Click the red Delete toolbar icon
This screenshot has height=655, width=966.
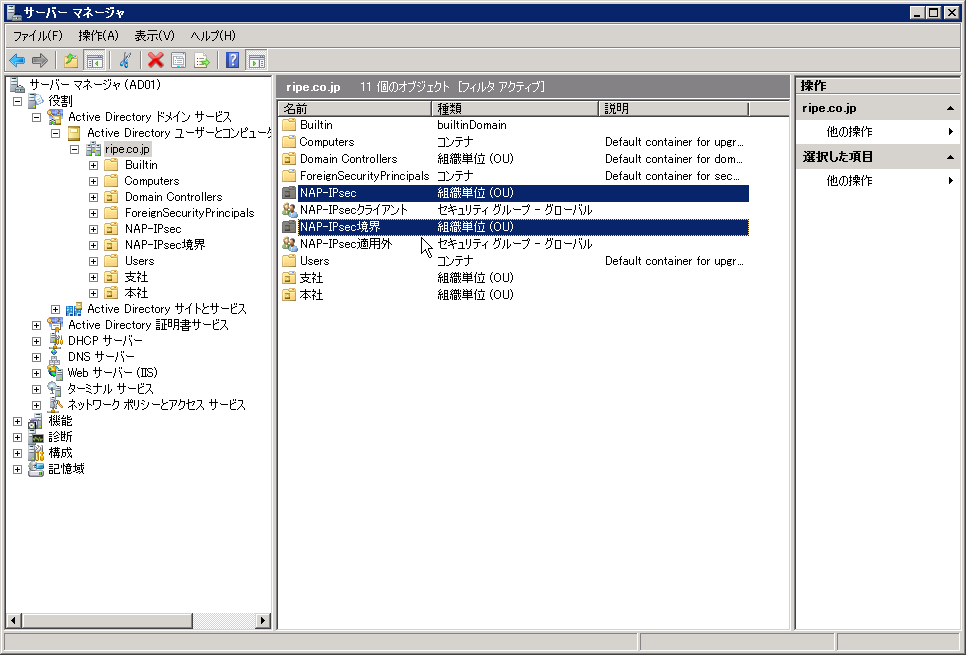pos(156,60)
